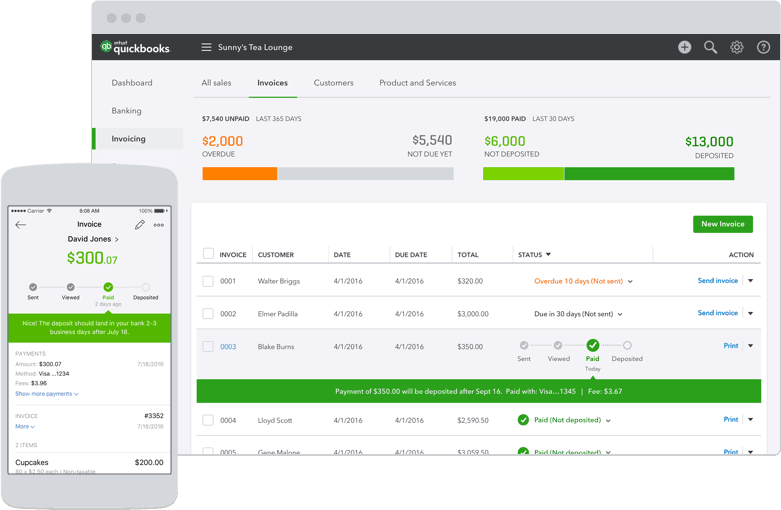Expand the Overdue 10 days status chevron
This screenshot has width=781, height=510.
pos(630,281)
